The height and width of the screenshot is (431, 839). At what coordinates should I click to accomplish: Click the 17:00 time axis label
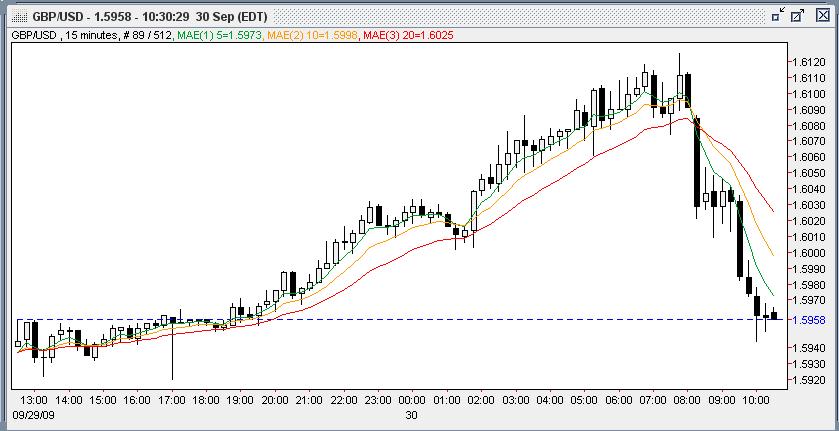[x=171, y=400]
